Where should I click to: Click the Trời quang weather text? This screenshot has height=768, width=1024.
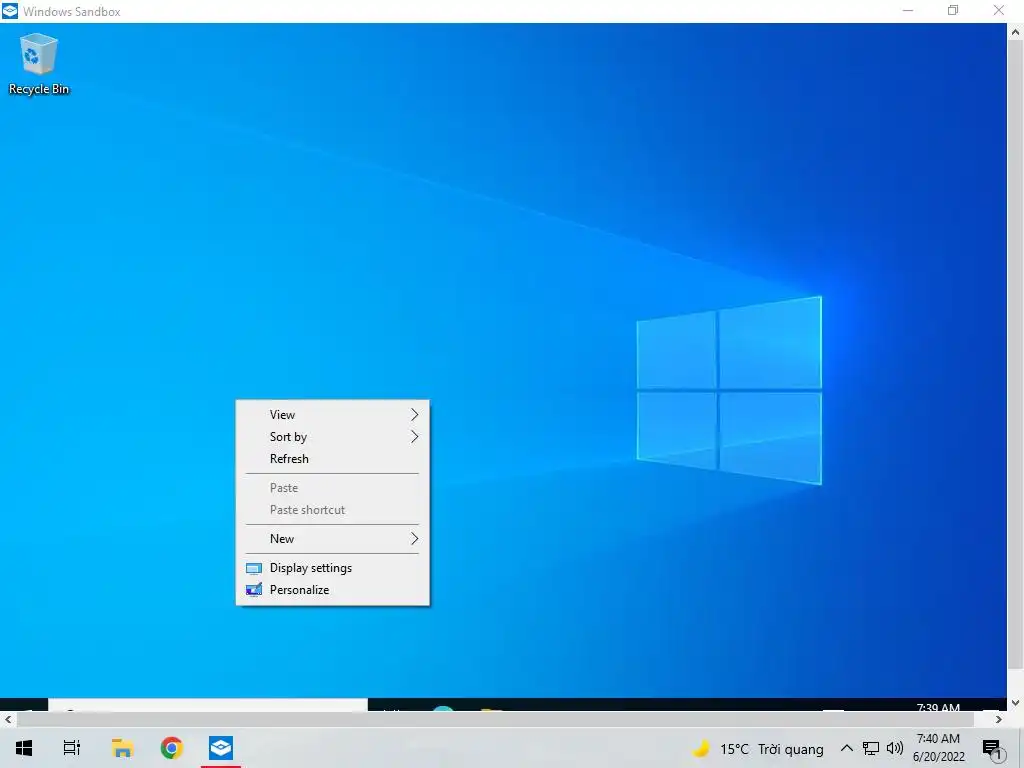791,749
